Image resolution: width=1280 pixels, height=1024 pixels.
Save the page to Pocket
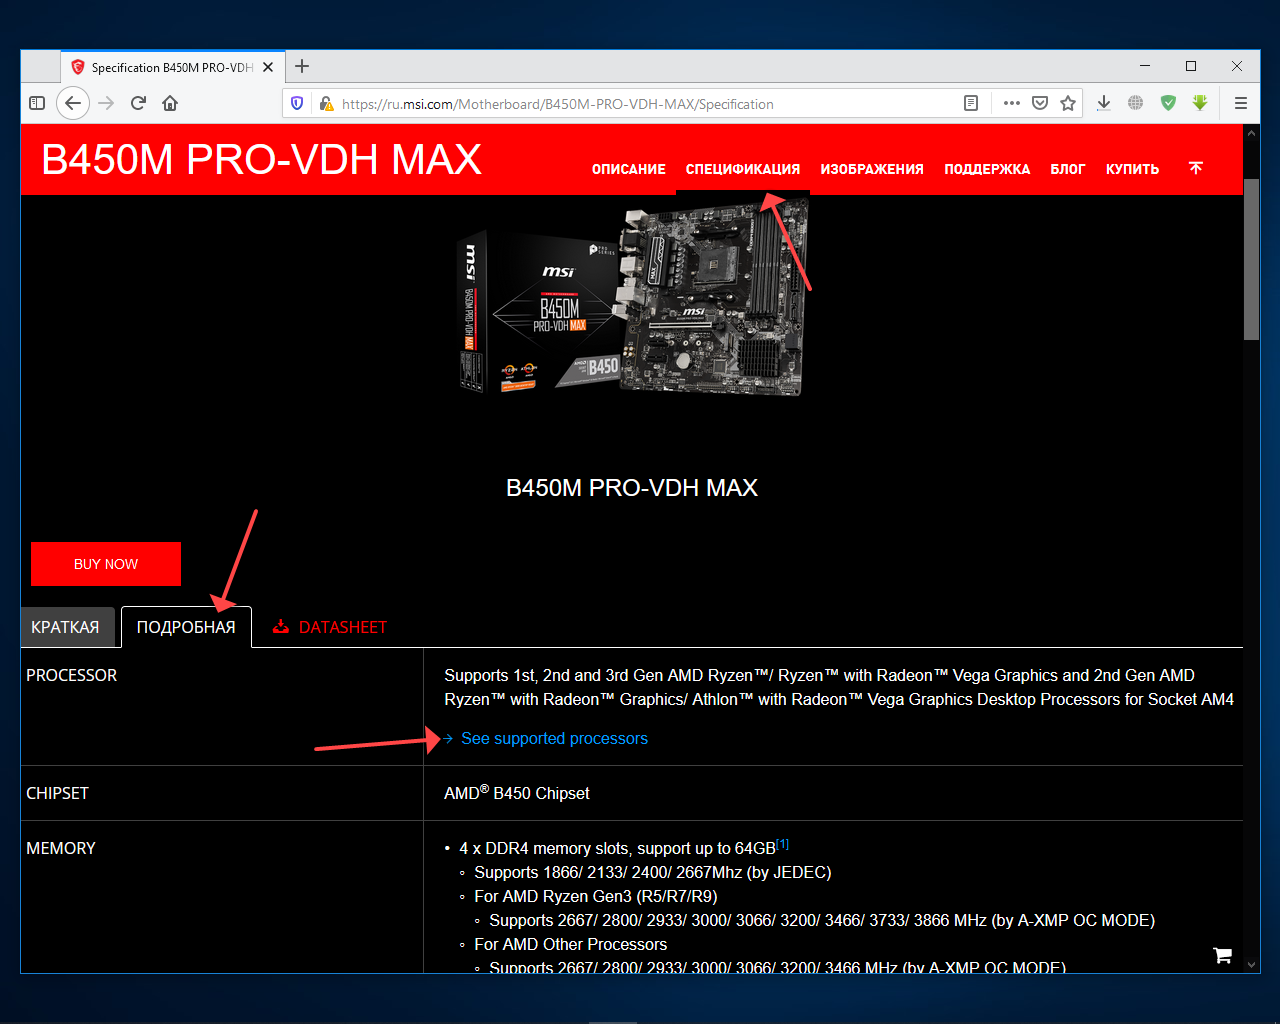coord(1040,103)
